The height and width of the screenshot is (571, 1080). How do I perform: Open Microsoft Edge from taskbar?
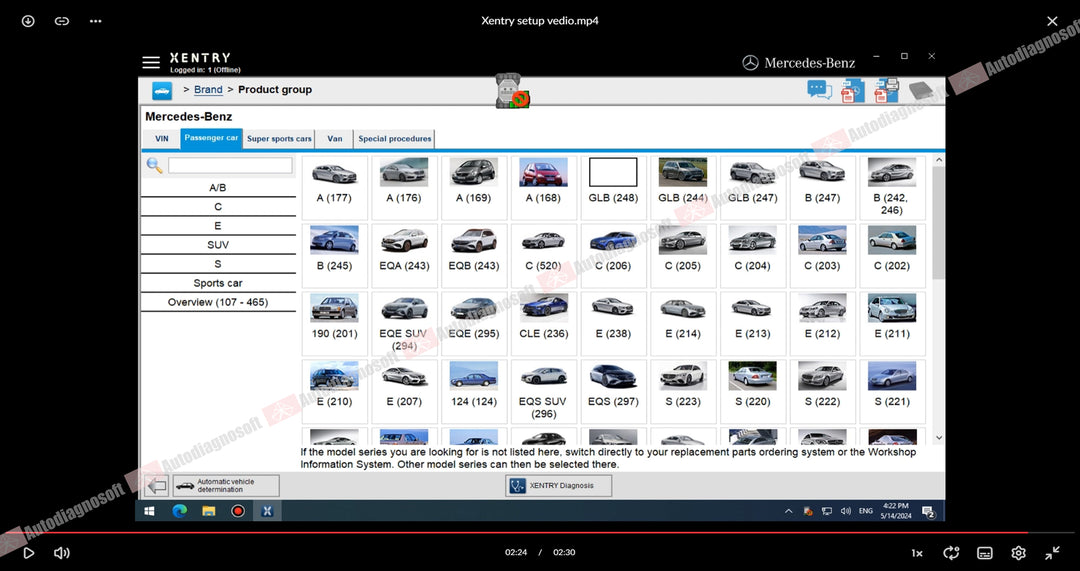(179, 511)
